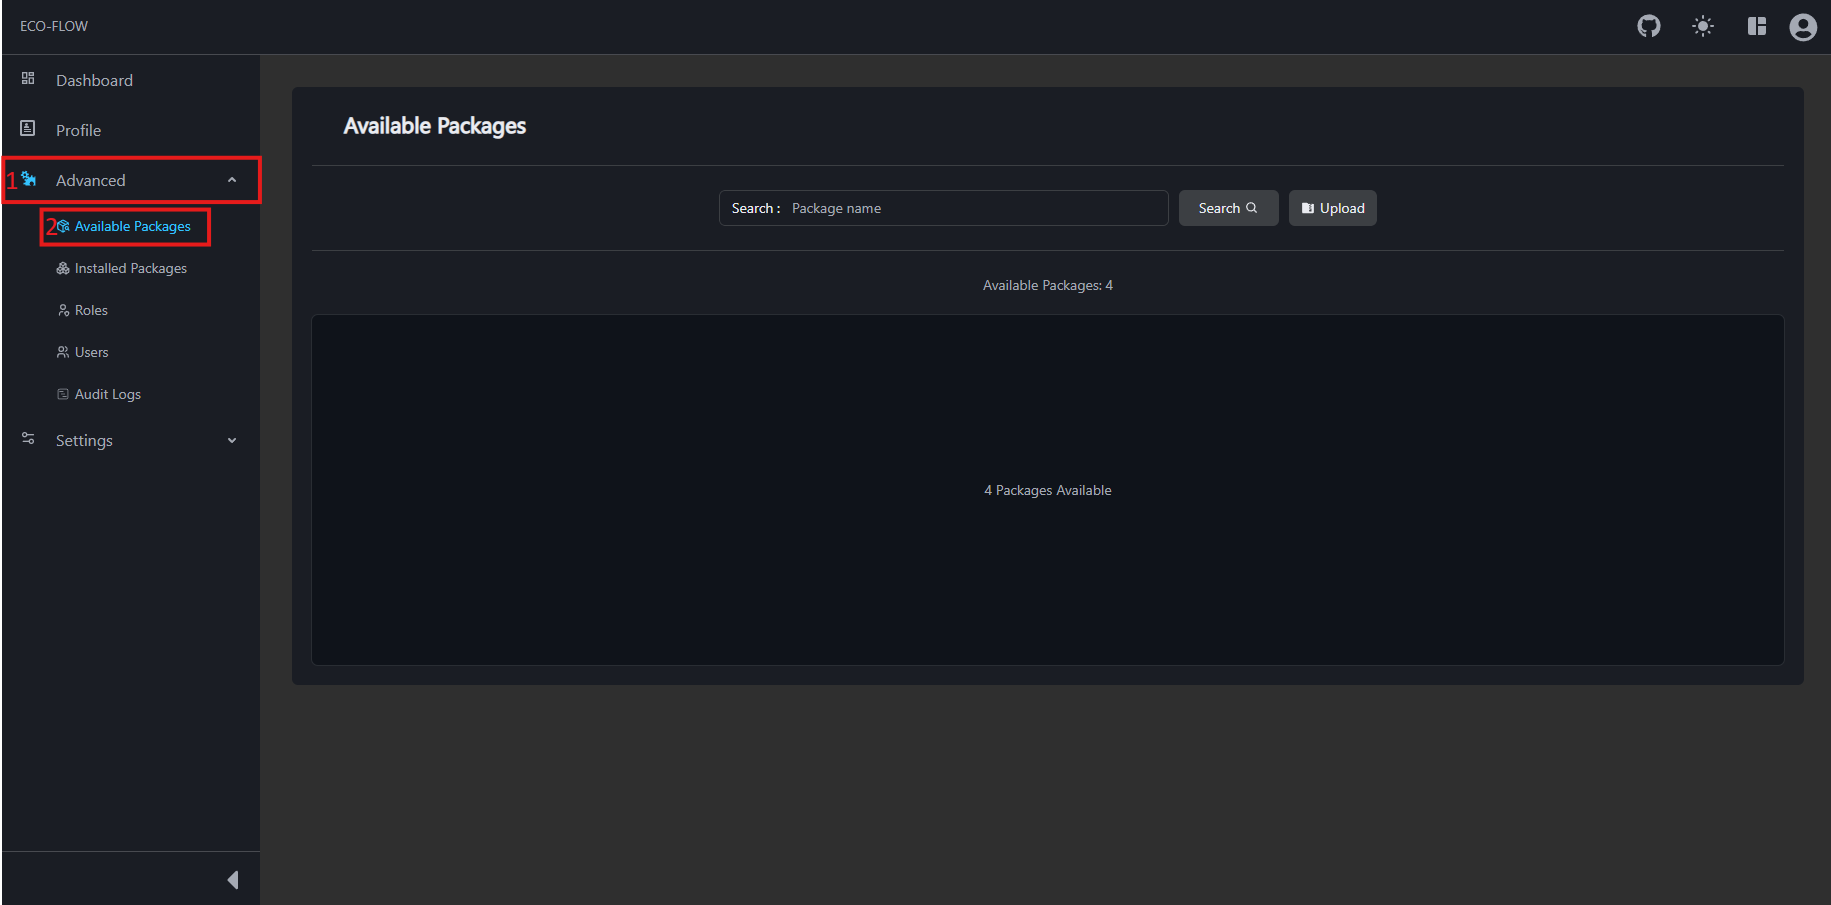This screenshot has height=905, width=1831.
Task: Click the Settings sliders icon in sidebar
Action: coord(28,438)
